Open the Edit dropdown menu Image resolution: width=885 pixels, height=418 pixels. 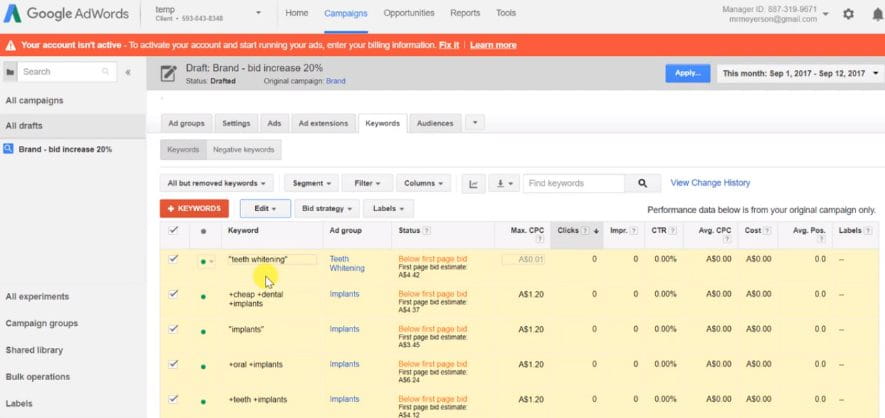[x=265, y=209]
